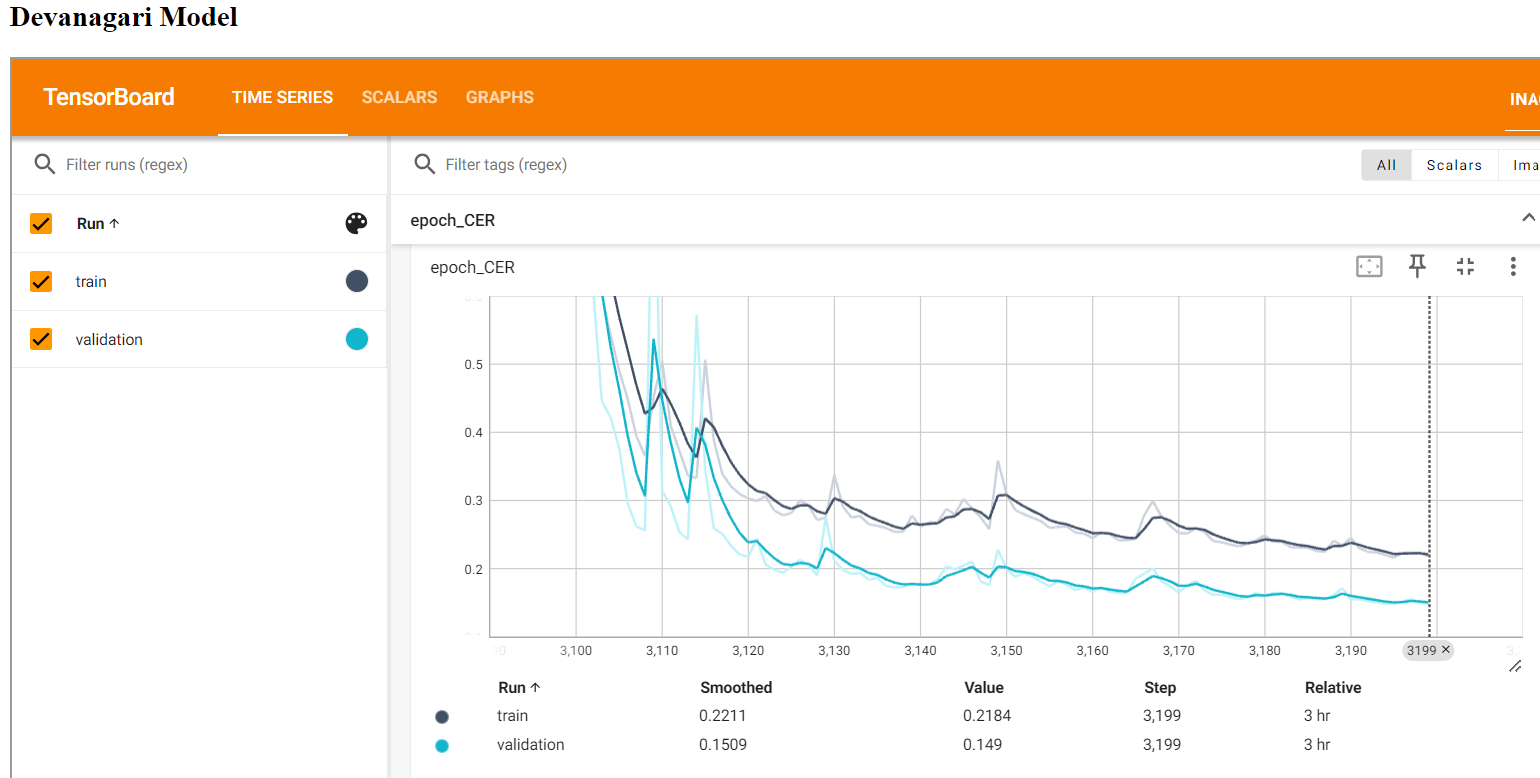Select the Scalars filter button
1540x778 pixels.
[x=1453, y=165]
